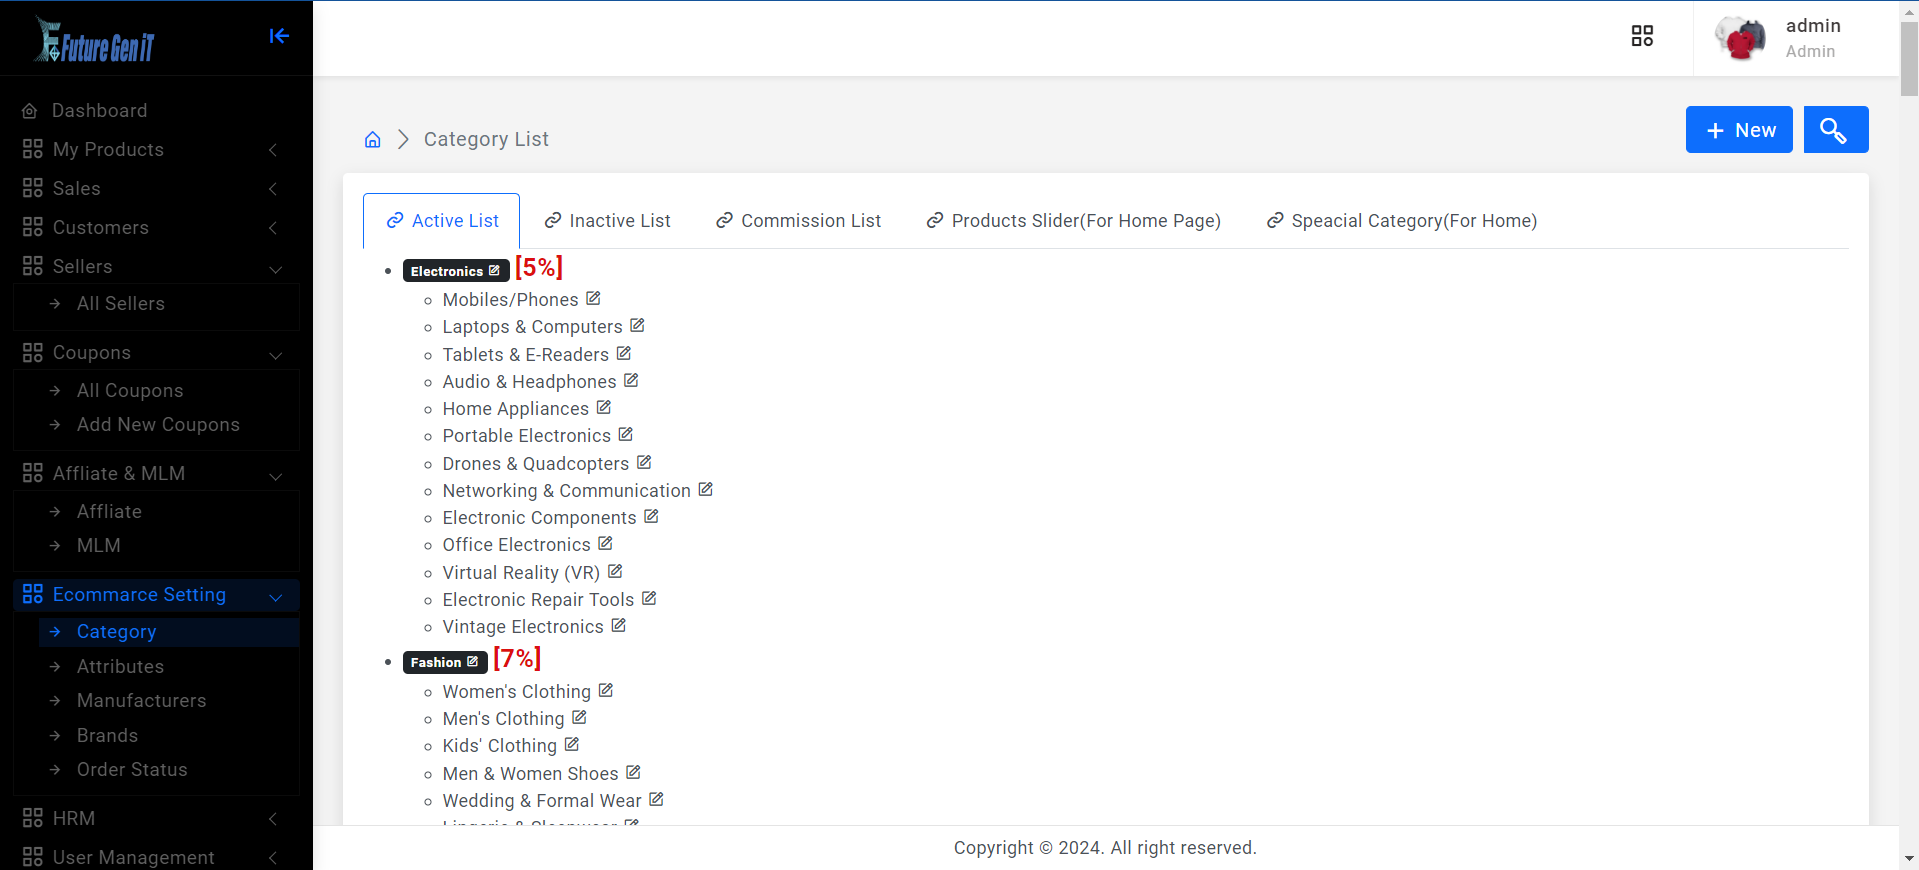Go to Attributes in Ecommerce Setting

pyautogui.click(x=120, y=667)
